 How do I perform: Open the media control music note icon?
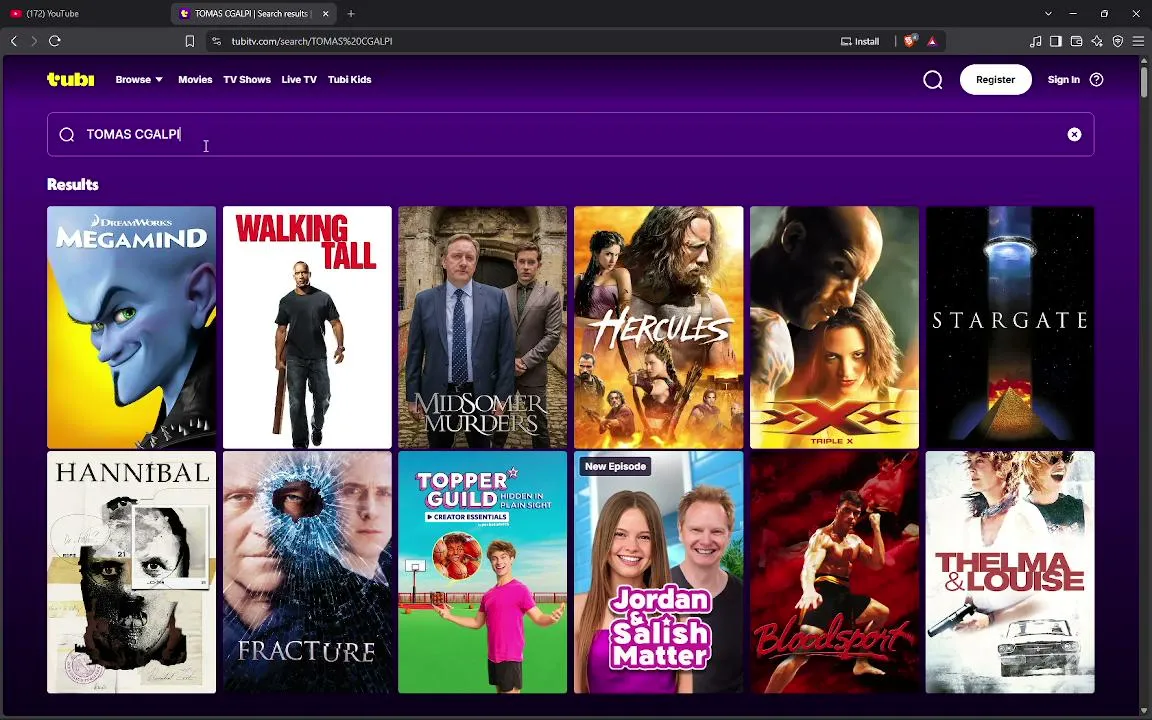point(1035,41)
